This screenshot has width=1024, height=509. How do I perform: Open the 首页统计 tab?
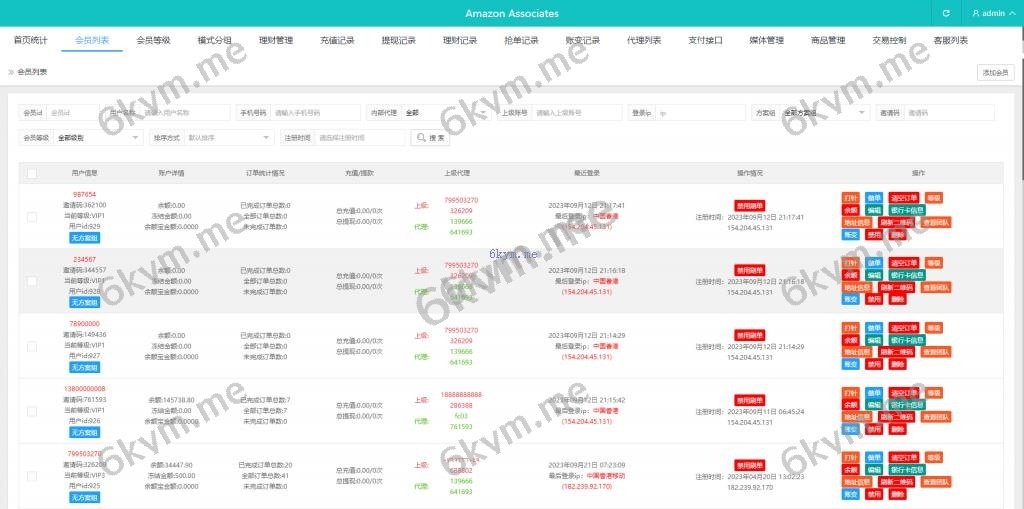[x=30, y=41]
